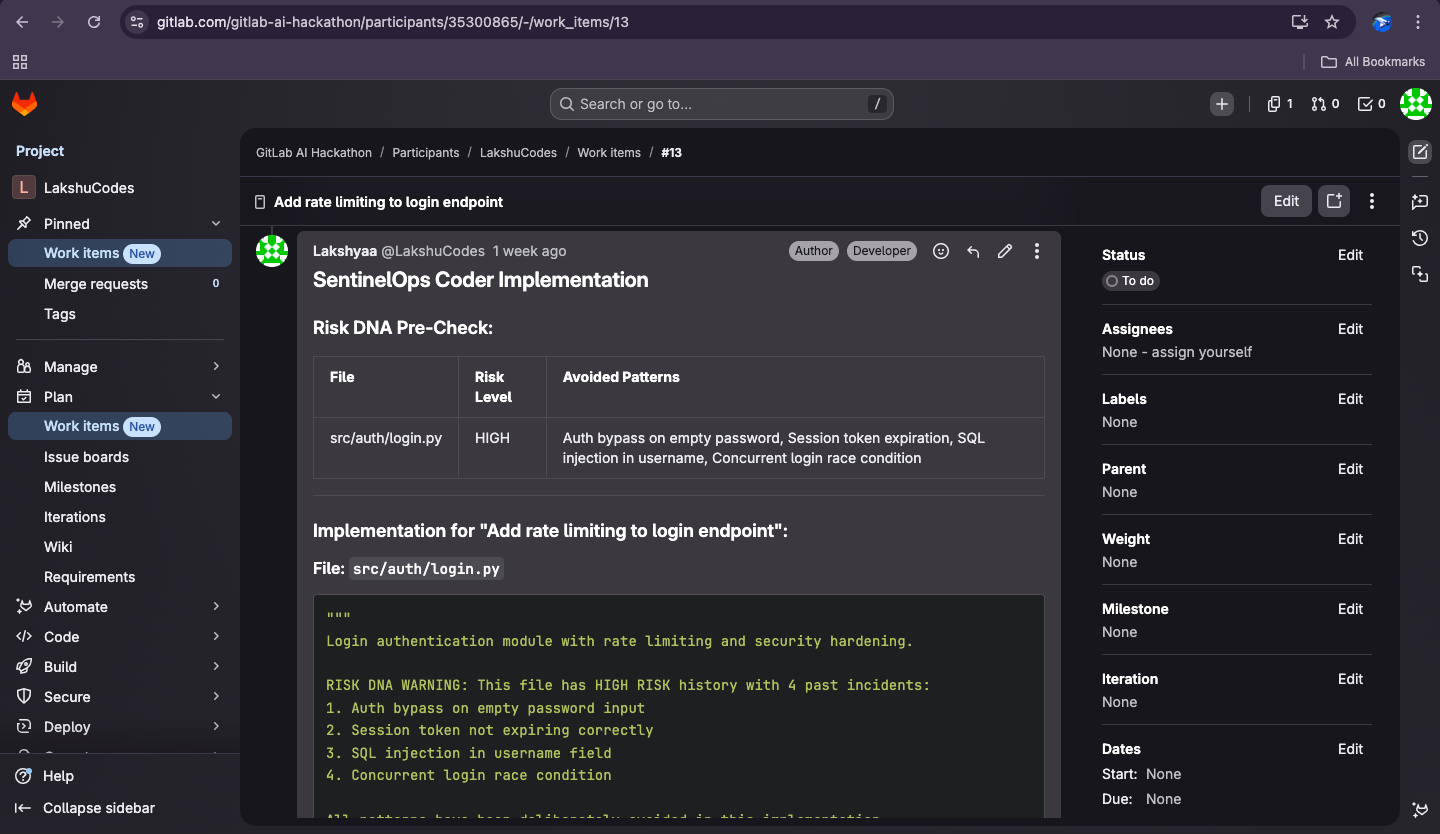Click the GitLab fox logo

click(24, 103)
